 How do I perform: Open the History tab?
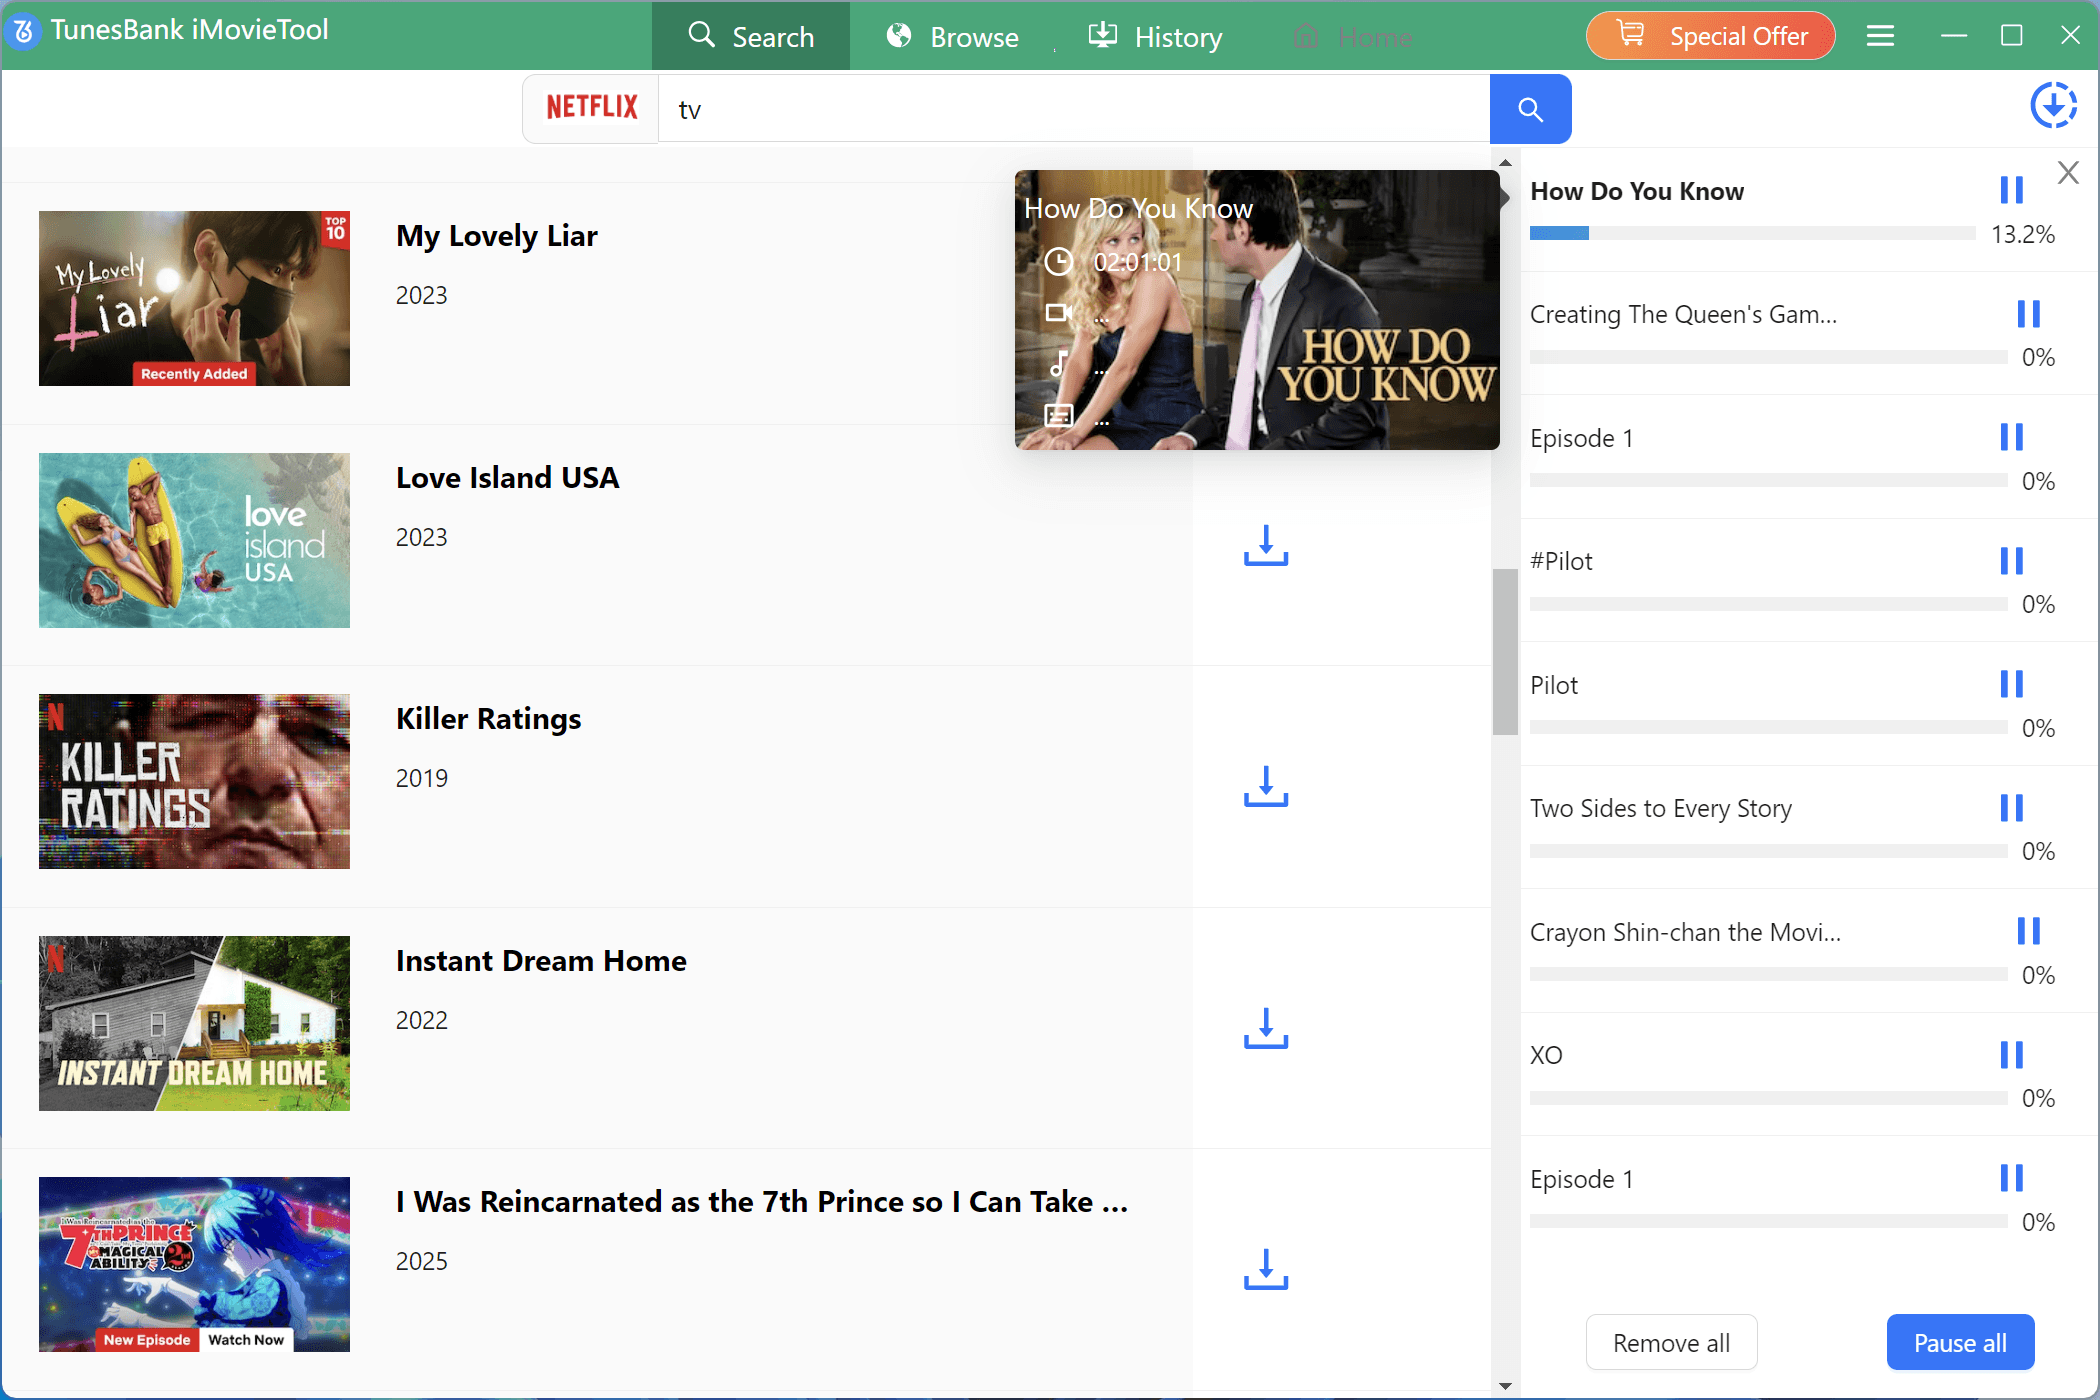tap(1155, 37)
